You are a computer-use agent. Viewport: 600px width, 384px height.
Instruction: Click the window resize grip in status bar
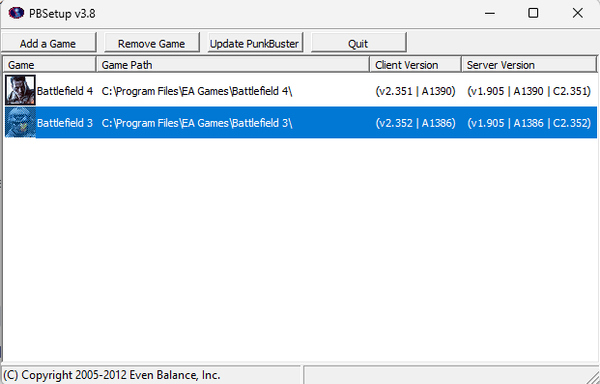pos(592,376)
